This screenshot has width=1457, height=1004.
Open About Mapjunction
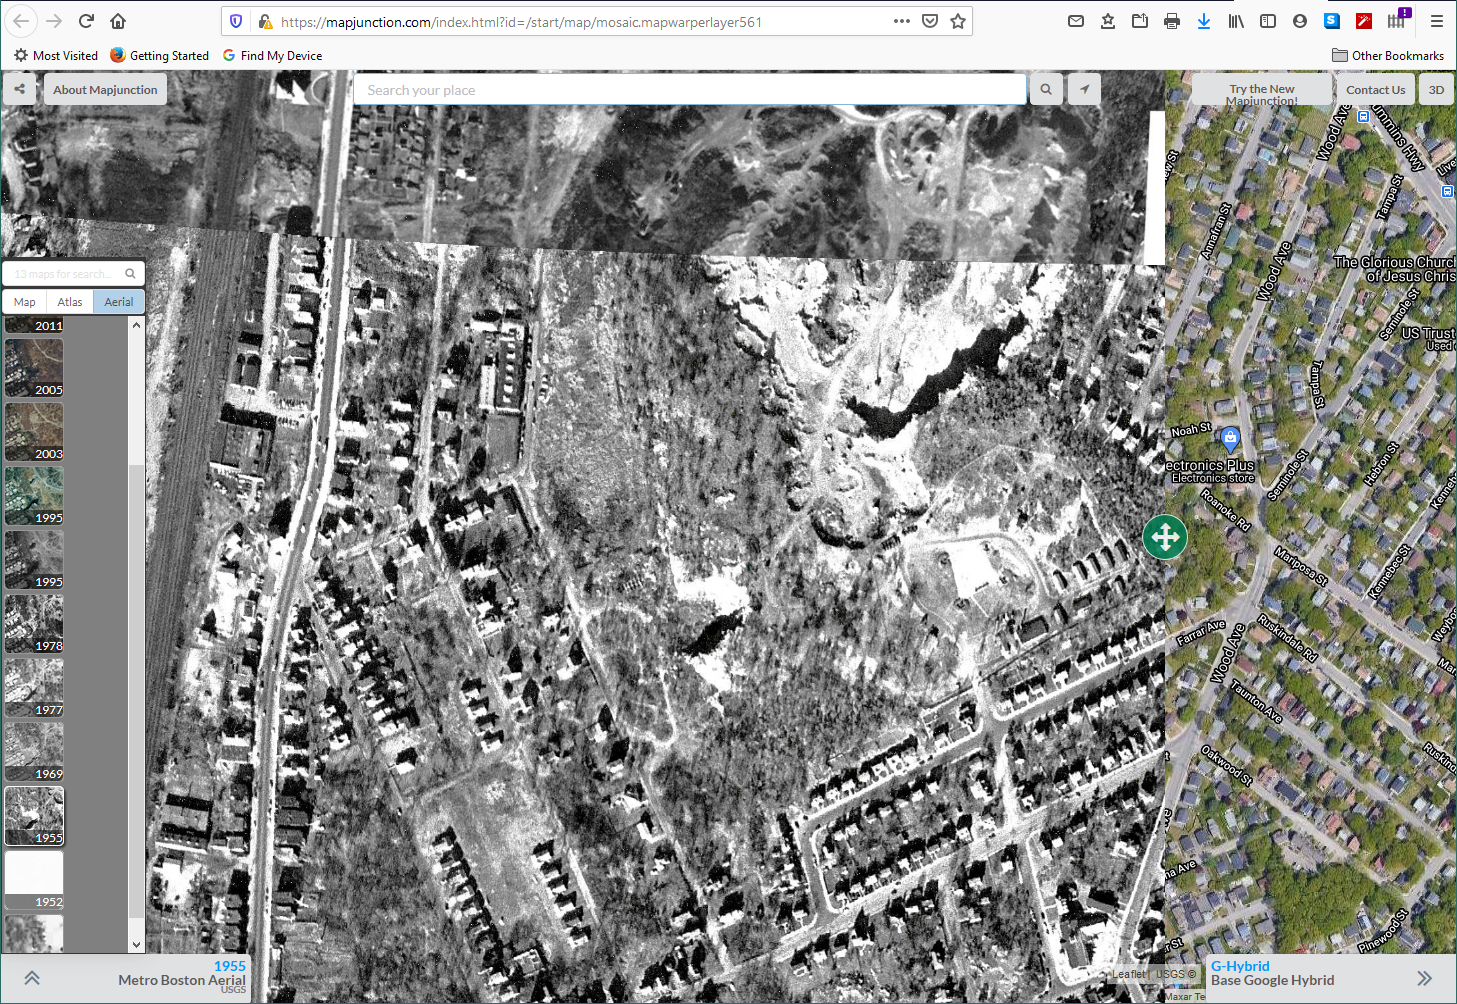click(105, 89)
